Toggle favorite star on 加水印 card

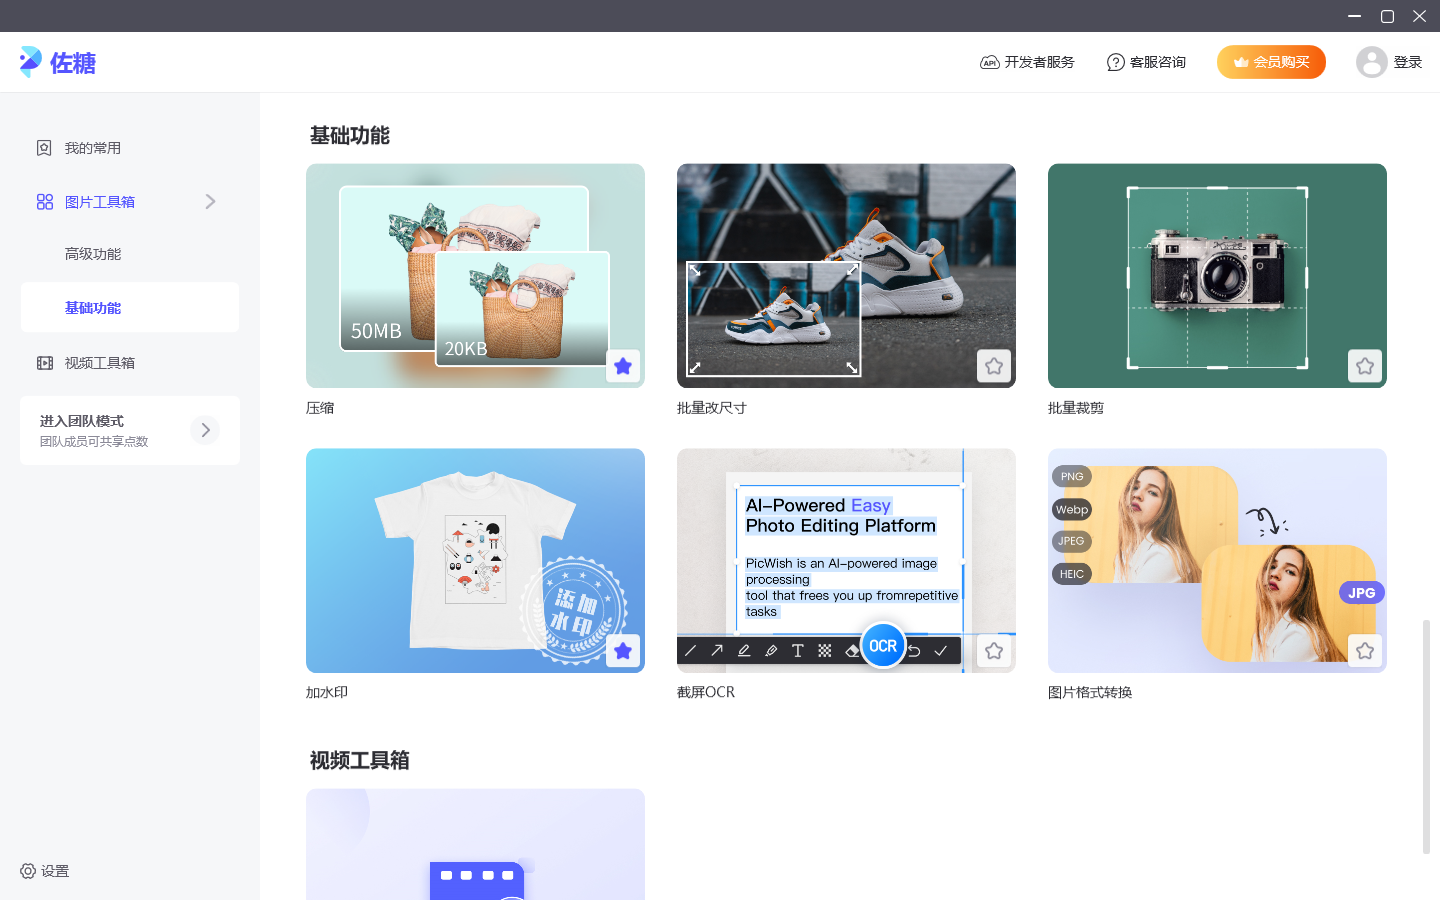tap(623, 651)
